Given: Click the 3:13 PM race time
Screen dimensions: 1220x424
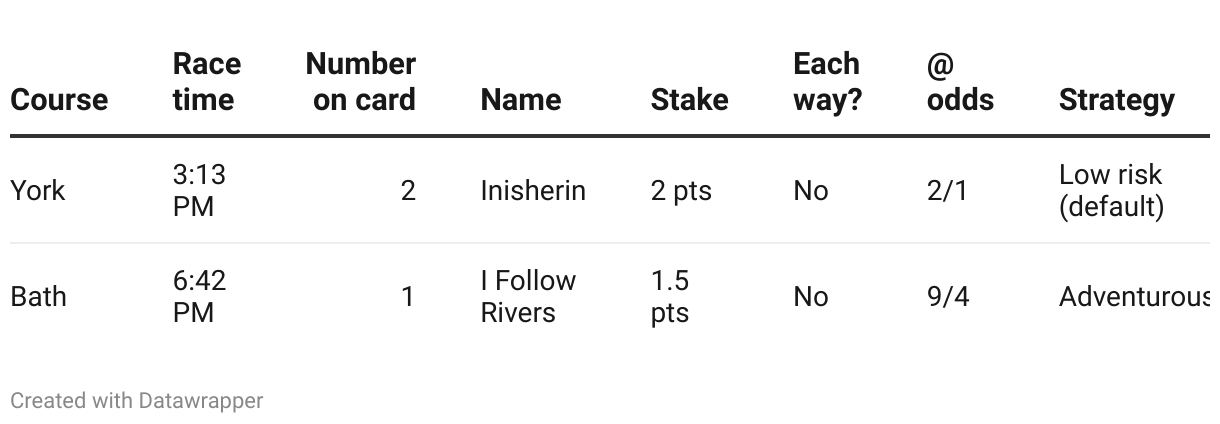Looking at the screenshot, I should [x=199, y=190].
